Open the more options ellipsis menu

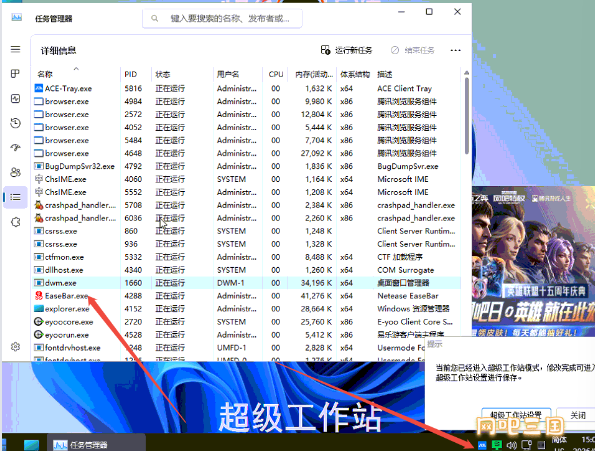click(x=455, y=50)
